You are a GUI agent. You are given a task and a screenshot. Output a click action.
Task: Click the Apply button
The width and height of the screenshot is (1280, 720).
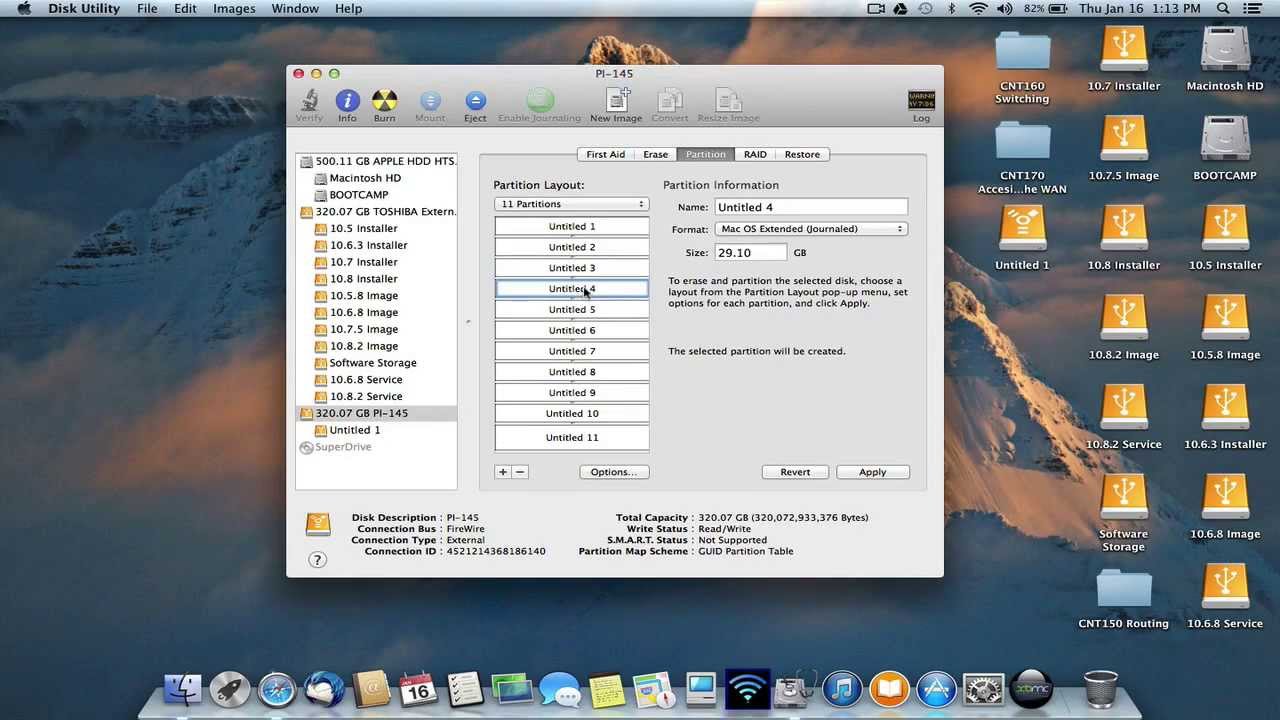(x=872, y=472)
